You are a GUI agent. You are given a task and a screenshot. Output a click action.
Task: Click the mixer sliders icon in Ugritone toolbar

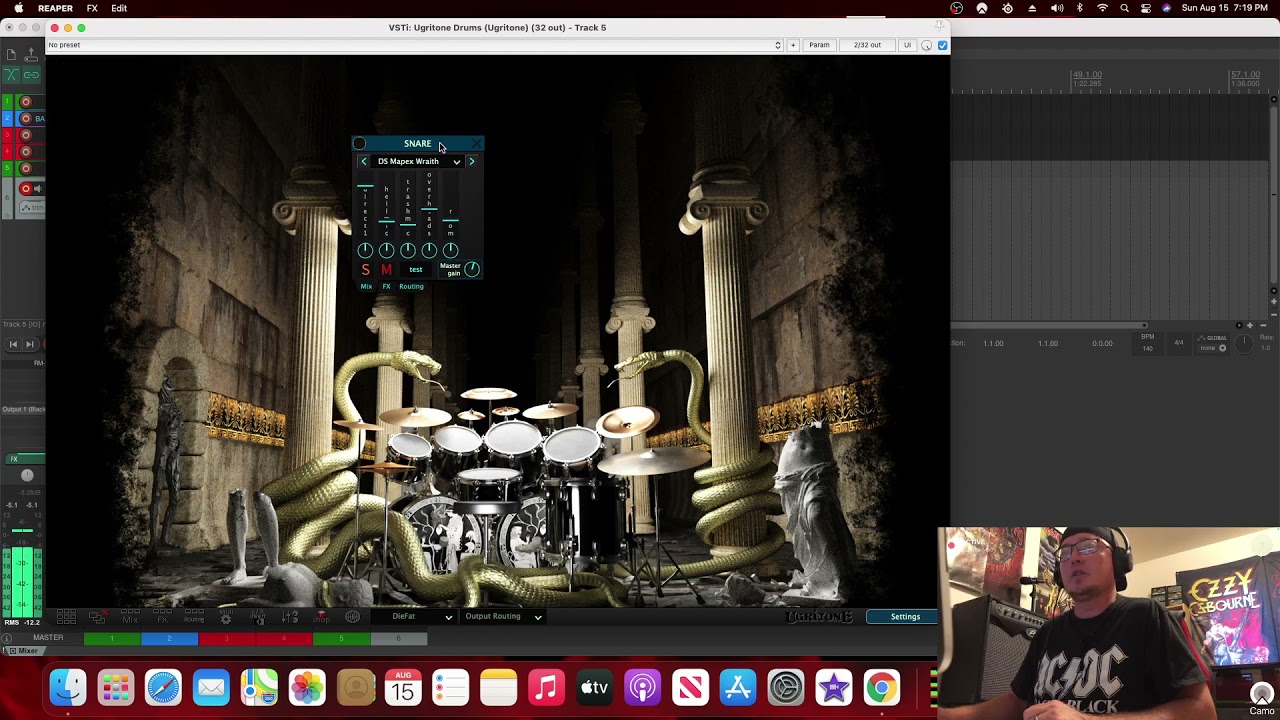pos(290,618)
